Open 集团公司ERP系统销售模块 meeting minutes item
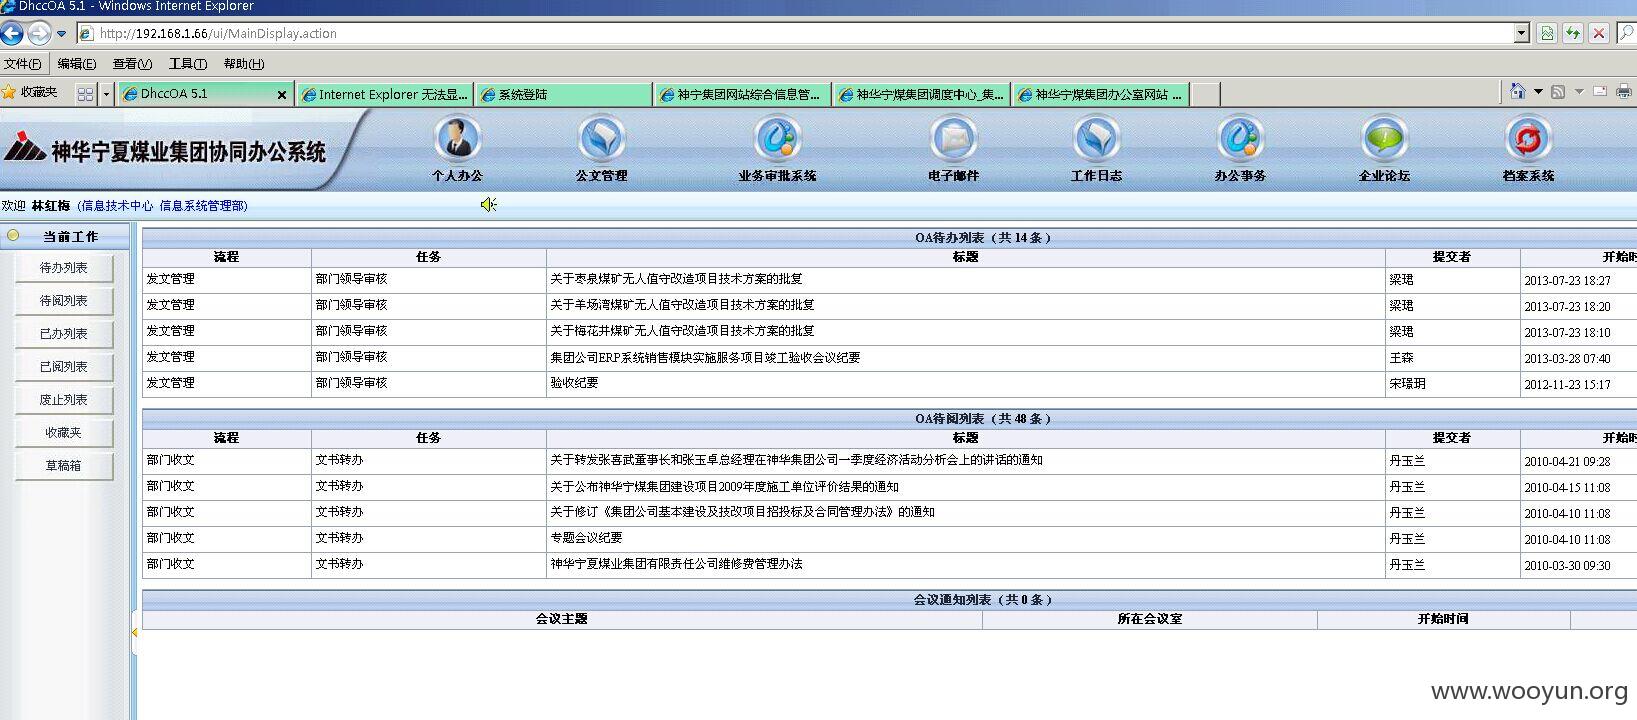 tap(705, 357)
